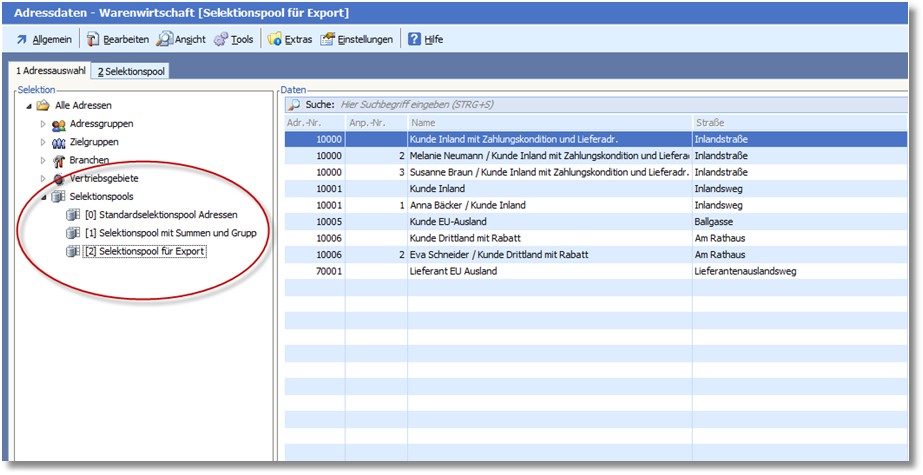Select the 1 Adressauswahl tab
Screen dimensions: 923x475
(x=50, y=71)
